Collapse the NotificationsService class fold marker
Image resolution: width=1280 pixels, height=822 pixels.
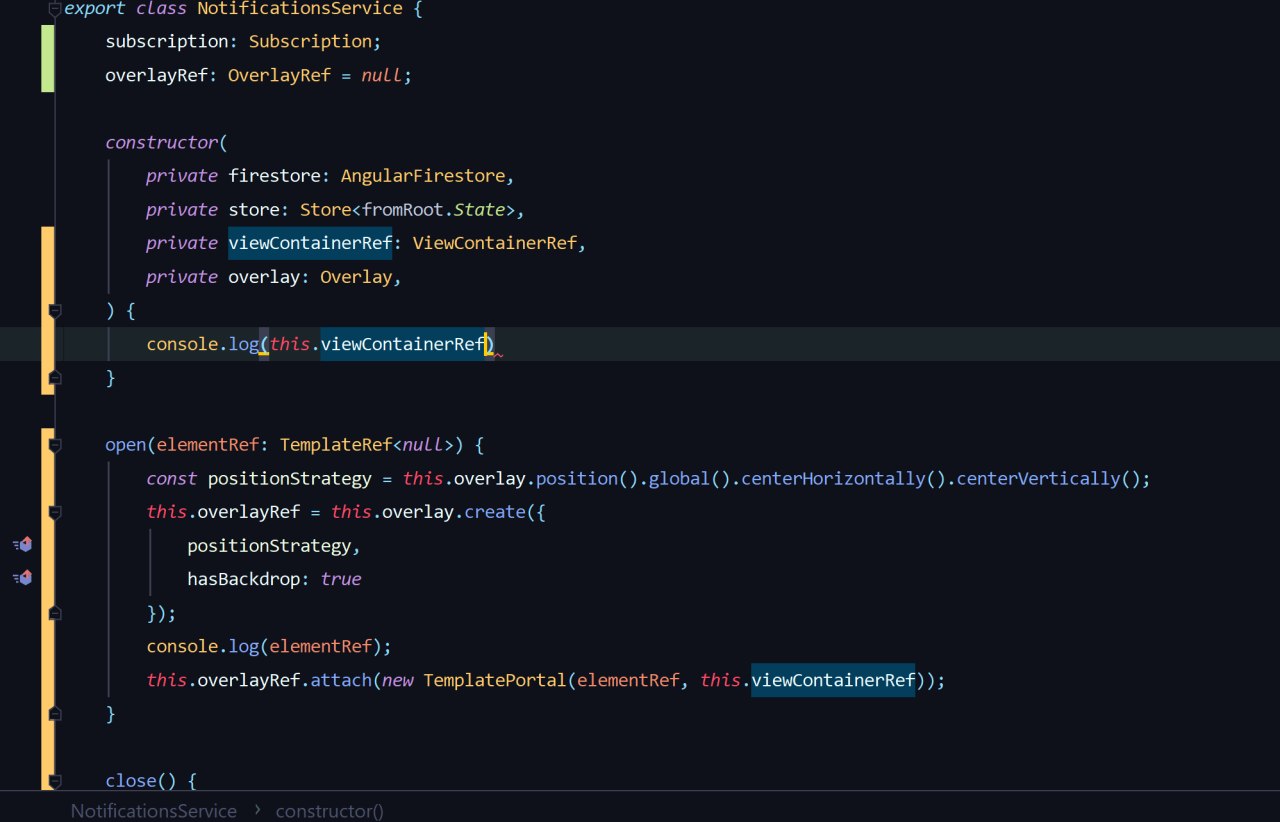coord(55,8)
